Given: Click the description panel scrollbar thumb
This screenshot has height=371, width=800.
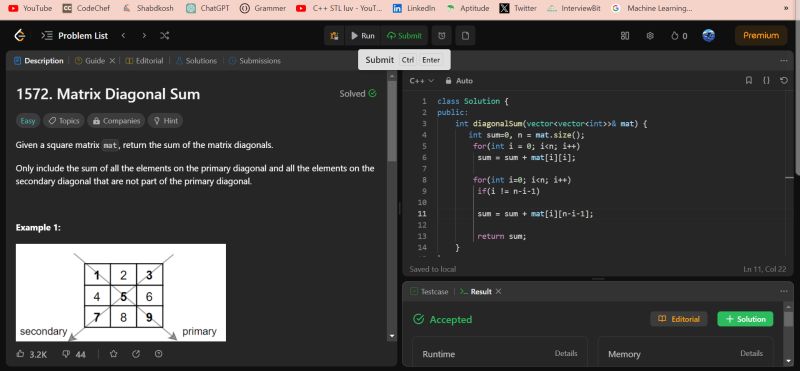Looking at the screenshot, I should point(392,121).
